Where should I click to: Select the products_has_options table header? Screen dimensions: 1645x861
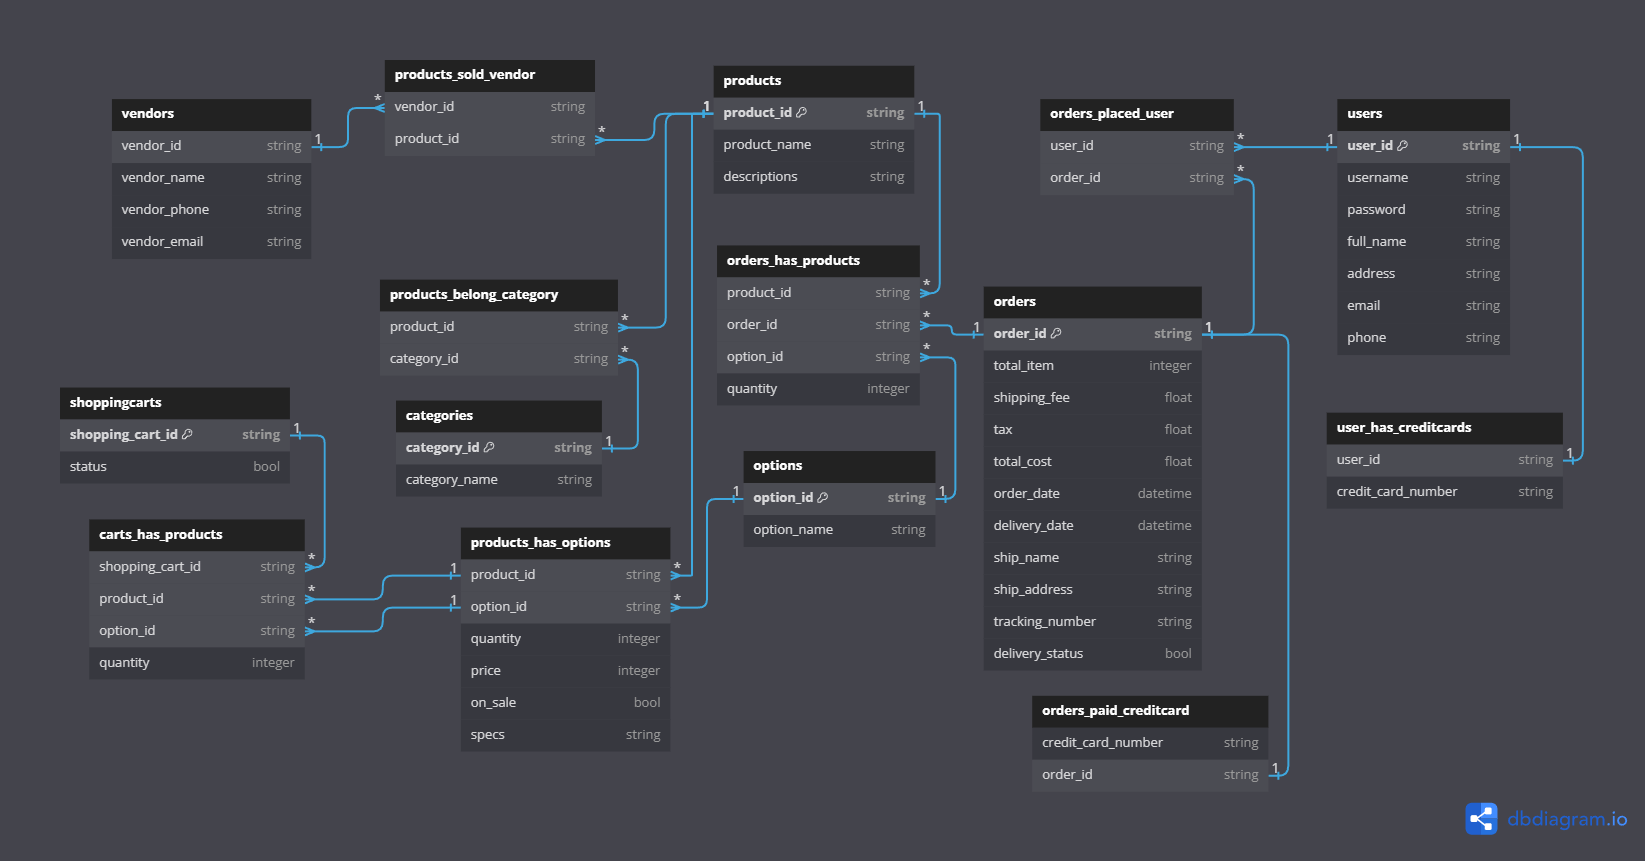coord(565,543)
